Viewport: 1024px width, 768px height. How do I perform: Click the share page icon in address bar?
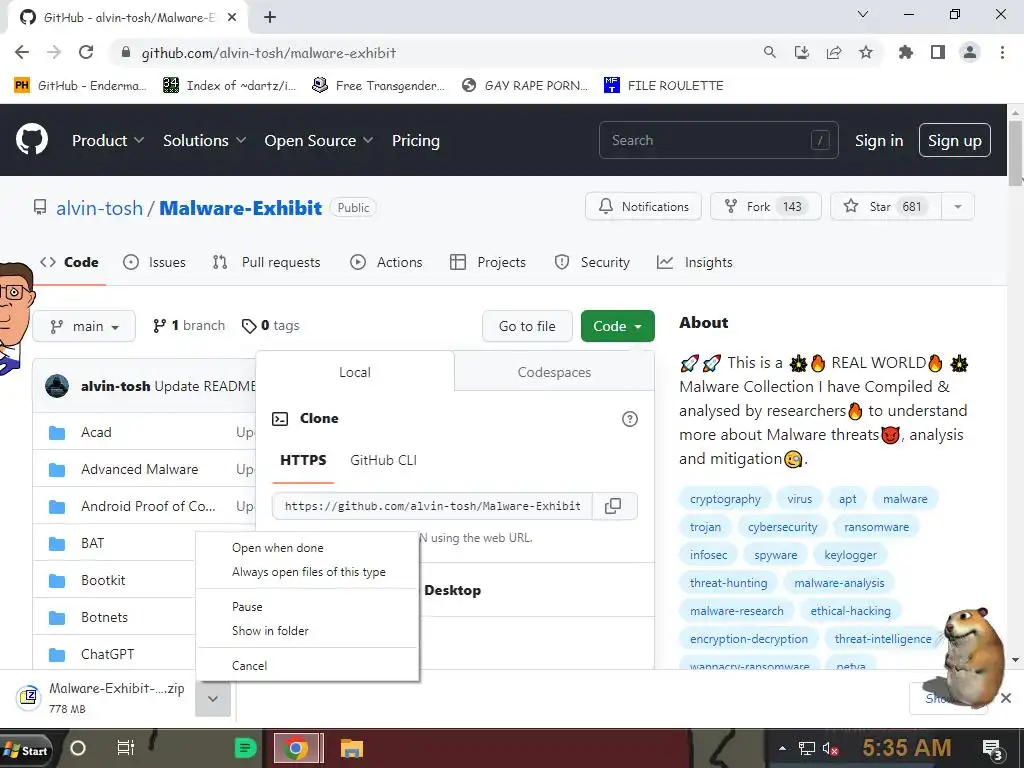click(834, 53)
